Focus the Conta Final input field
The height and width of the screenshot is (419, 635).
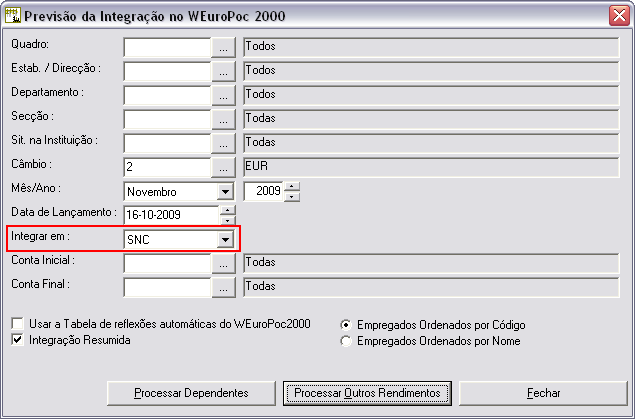click(x=167, y=287)
